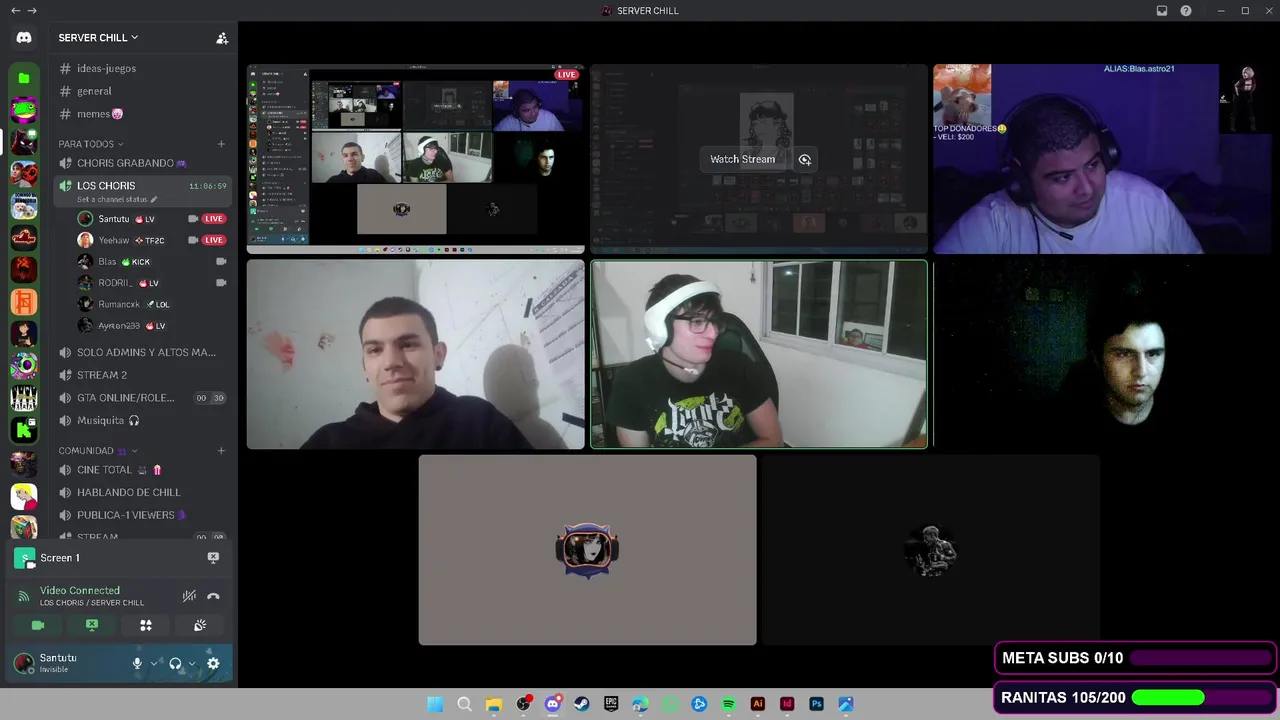The image size is (1280, 720).
Task: Add channel to COMUNIDAD category
Action: [221, 451]
